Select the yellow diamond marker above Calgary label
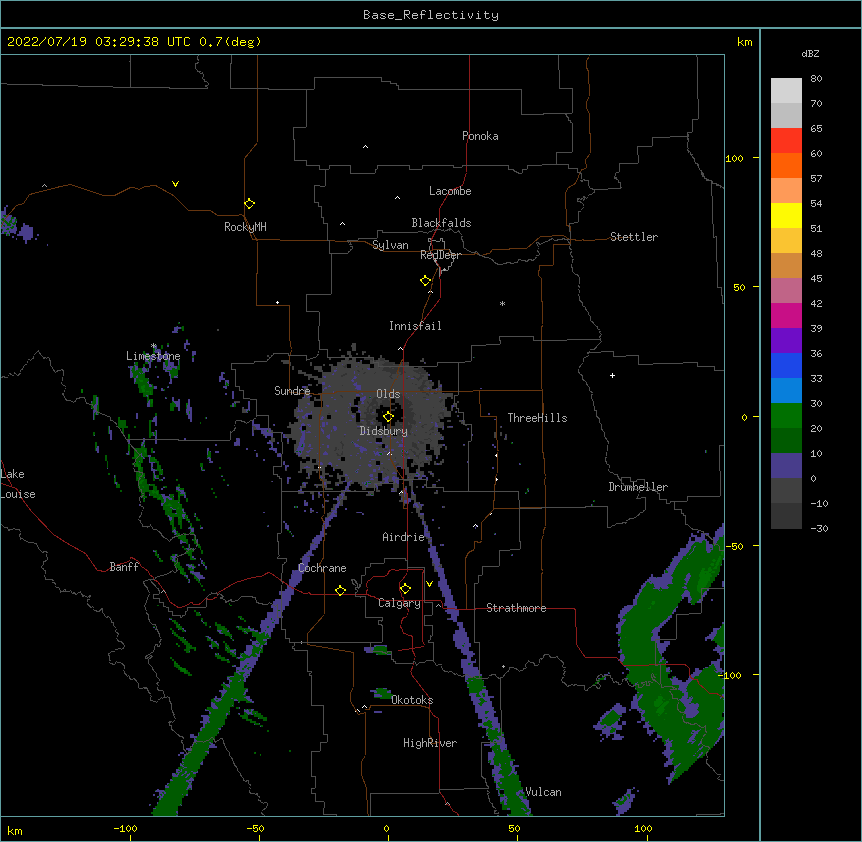 405,589
